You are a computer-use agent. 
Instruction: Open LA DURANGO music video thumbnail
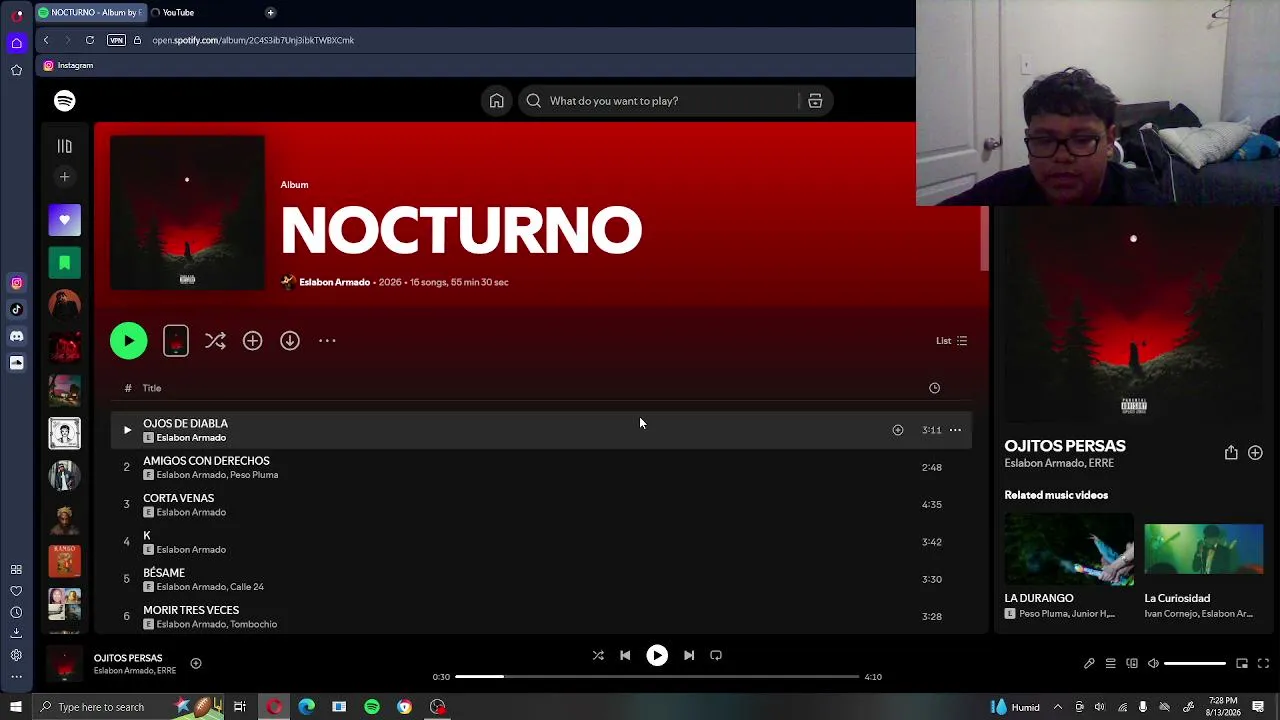(x=1069, y=549)
